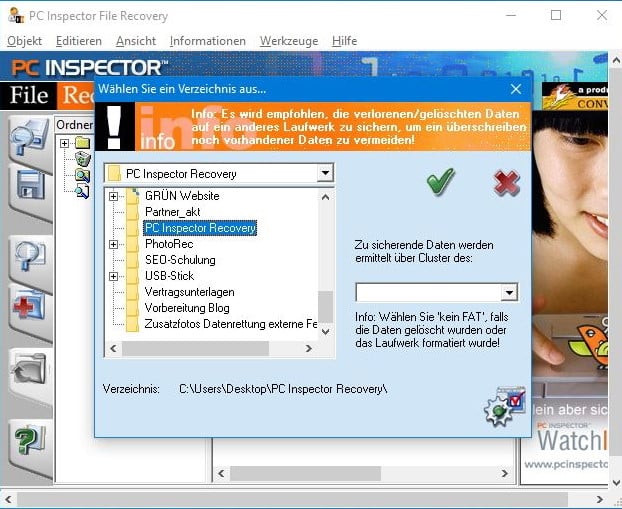Click the grayed folder arrow sidebar icon

point(29,369)
